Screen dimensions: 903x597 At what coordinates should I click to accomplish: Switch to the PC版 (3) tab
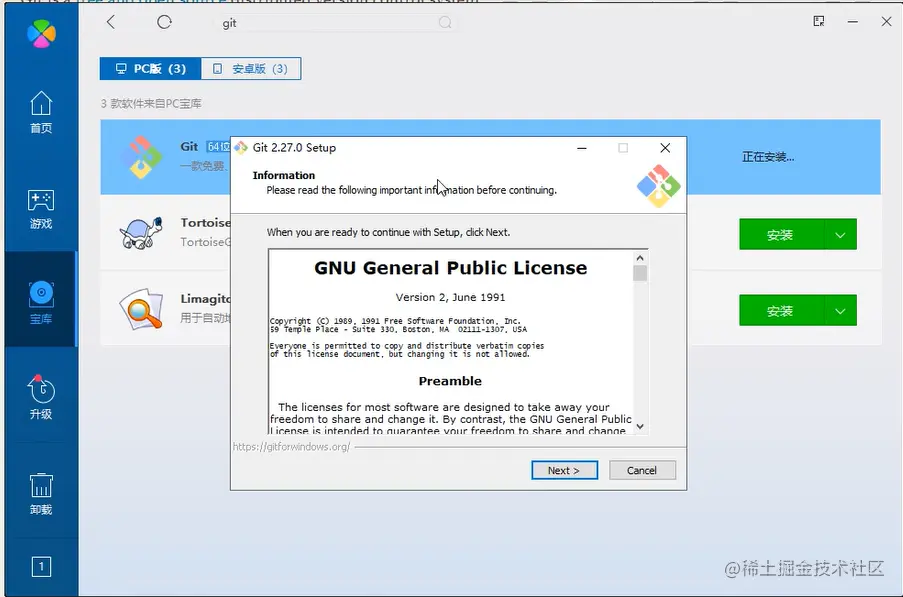click(x=150, y=69)
